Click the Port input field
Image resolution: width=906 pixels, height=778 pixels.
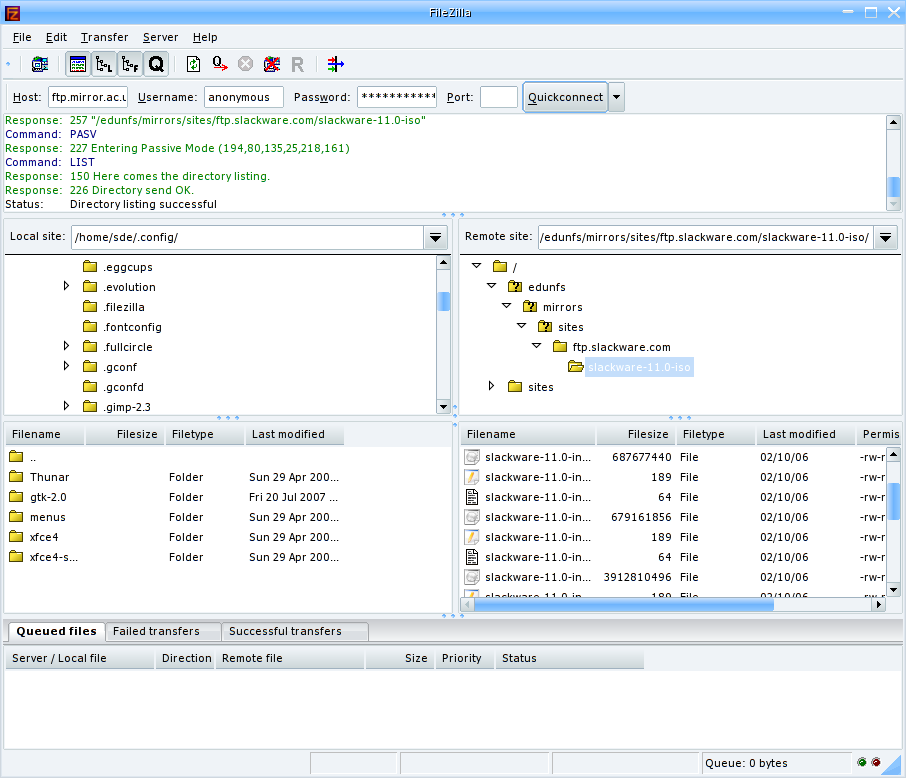tap(499, 97)
